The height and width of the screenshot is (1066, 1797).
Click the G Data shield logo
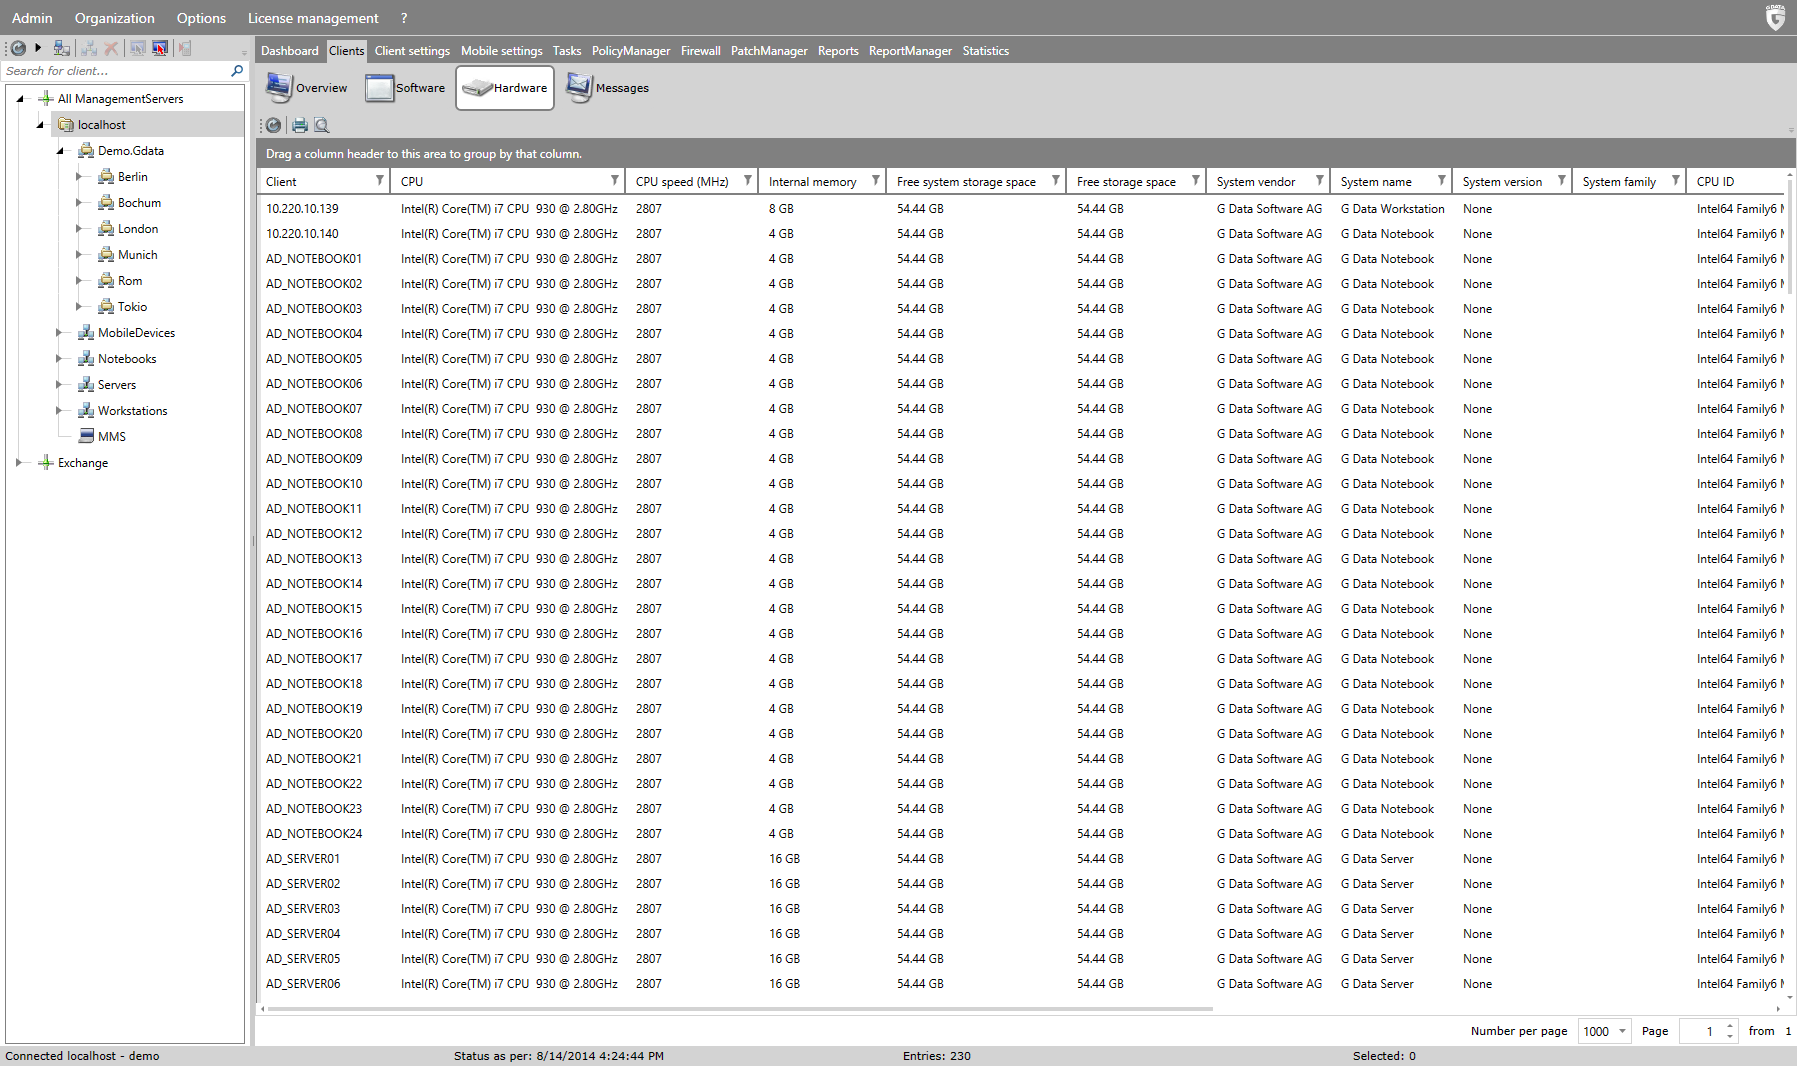1775,17
